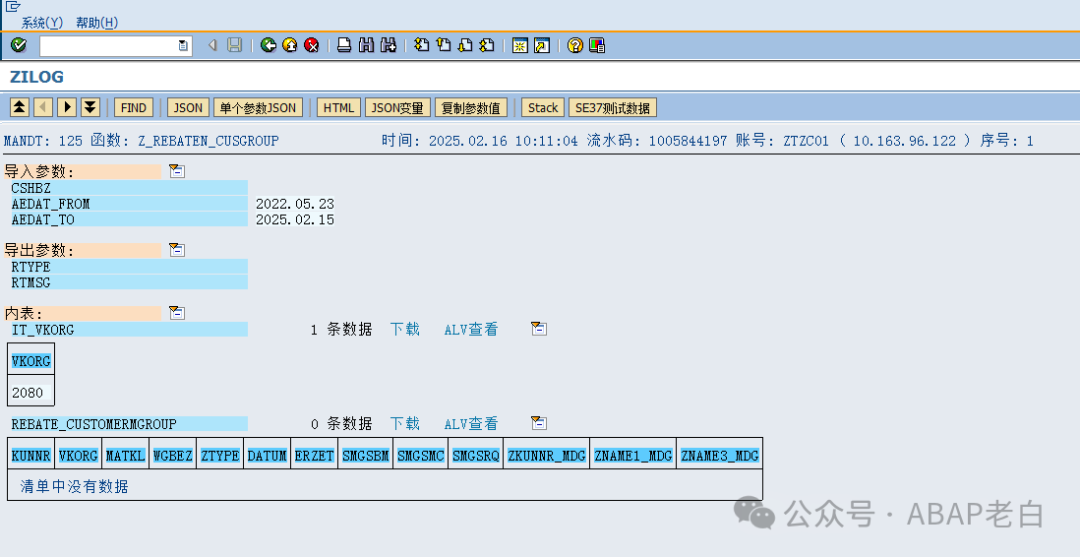Click the Next Page icon in system toolbar
The width and height of the screenshot is (1080, 557).
click(466, 45)
